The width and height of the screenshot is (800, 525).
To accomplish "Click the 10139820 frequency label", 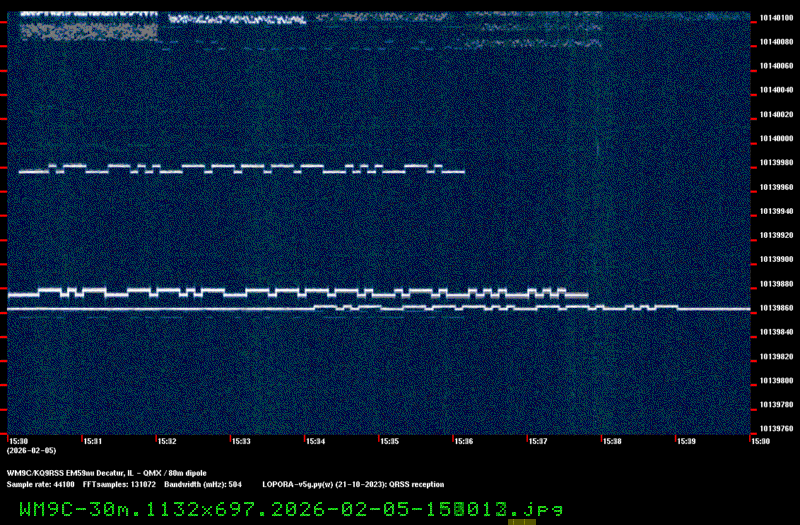I will coord(777,357).
